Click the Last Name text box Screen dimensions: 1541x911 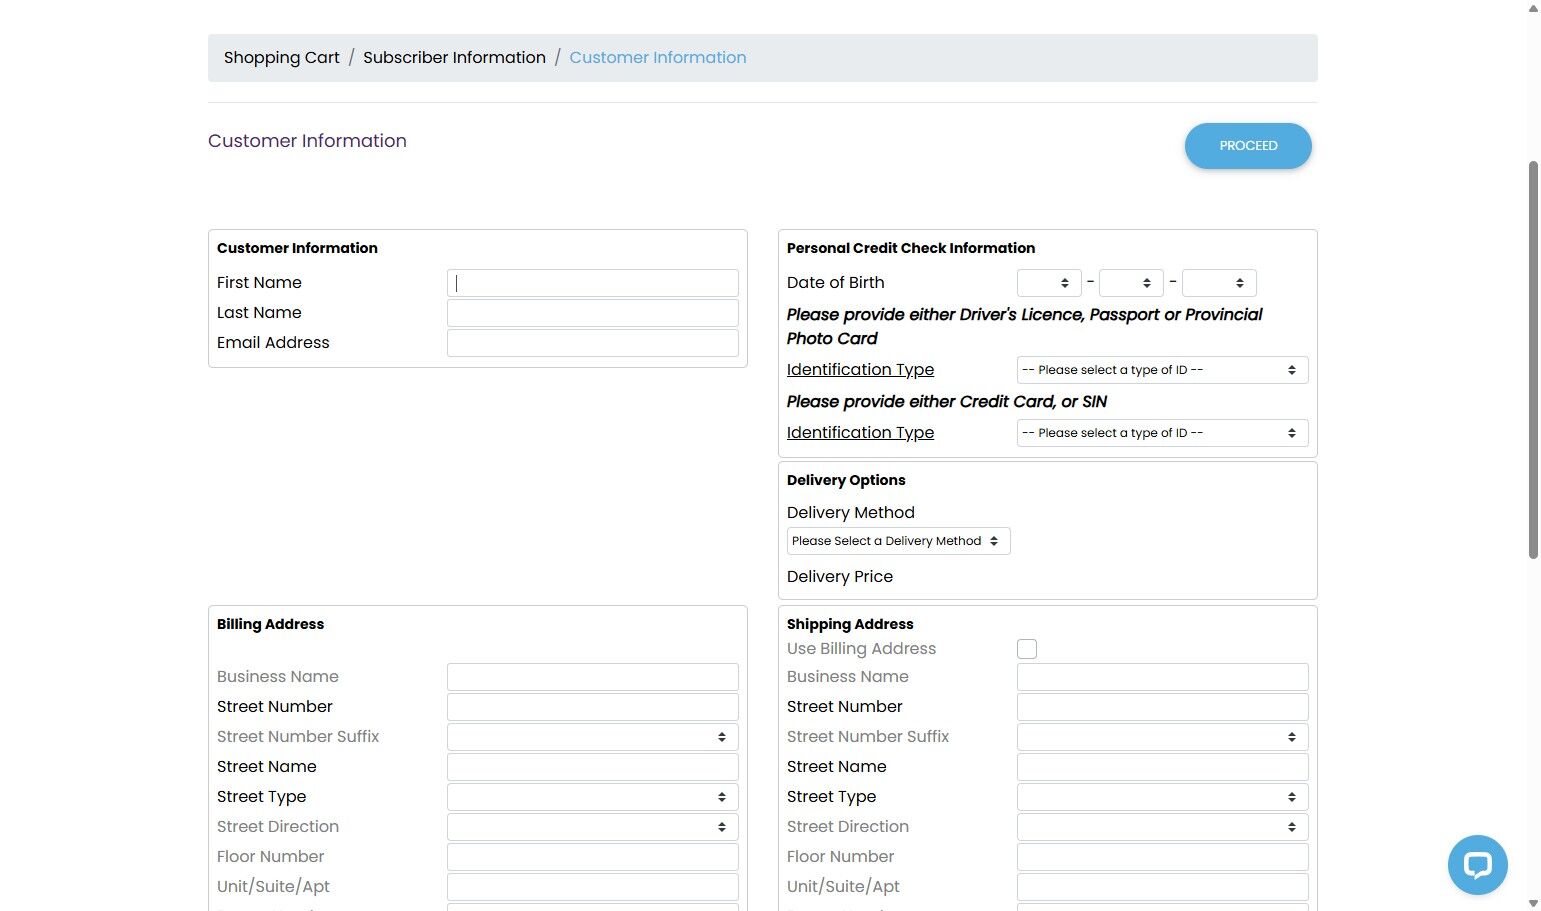[592, 313]
